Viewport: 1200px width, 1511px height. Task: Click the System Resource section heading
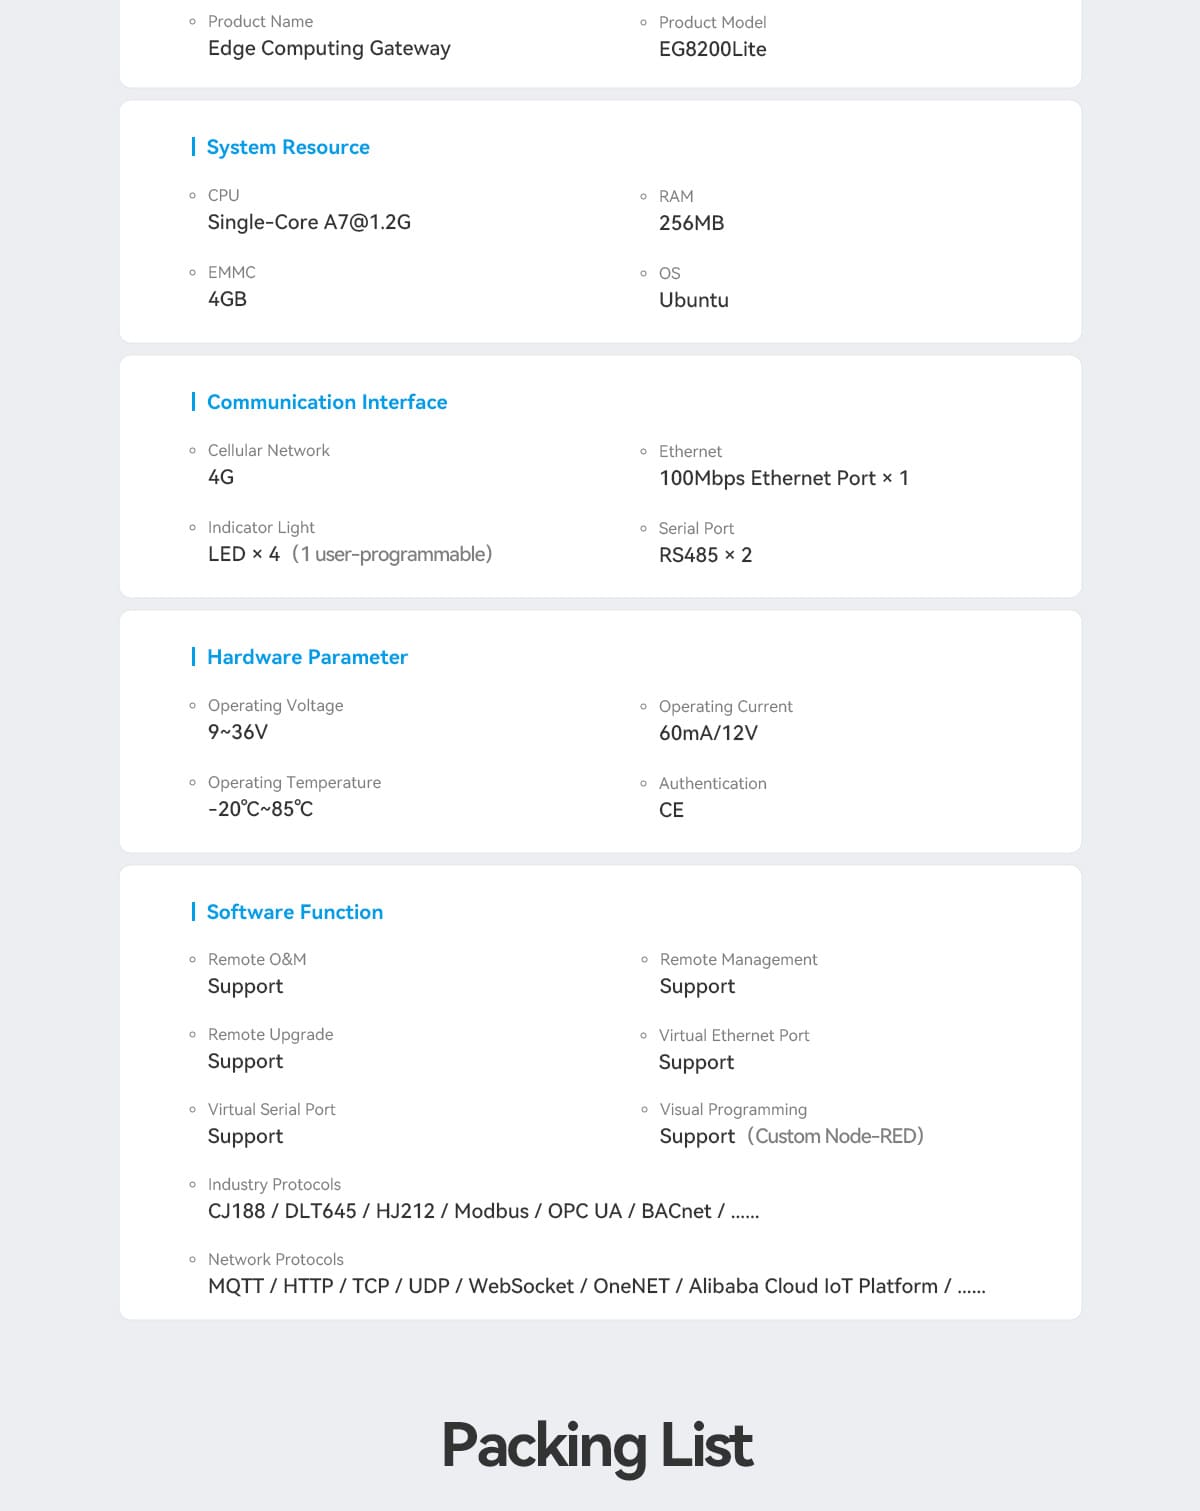pyautogui.click(x=288, y=147)
